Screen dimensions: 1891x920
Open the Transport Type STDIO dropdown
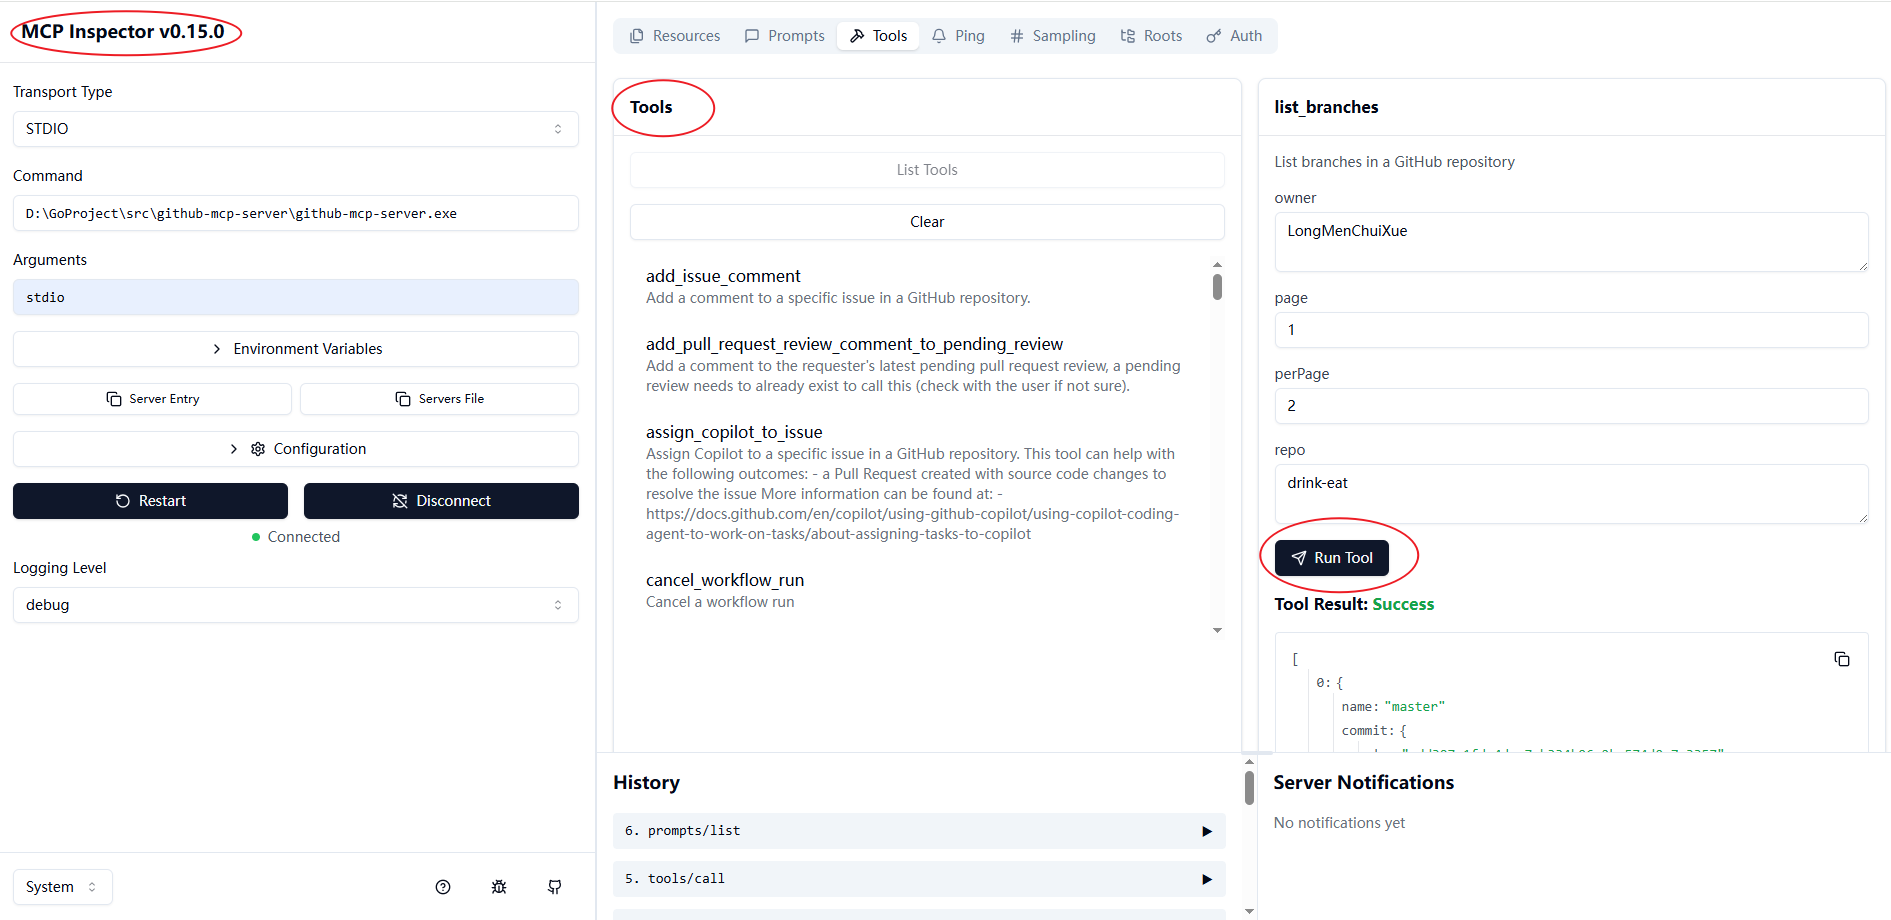[x=296, y=129]
